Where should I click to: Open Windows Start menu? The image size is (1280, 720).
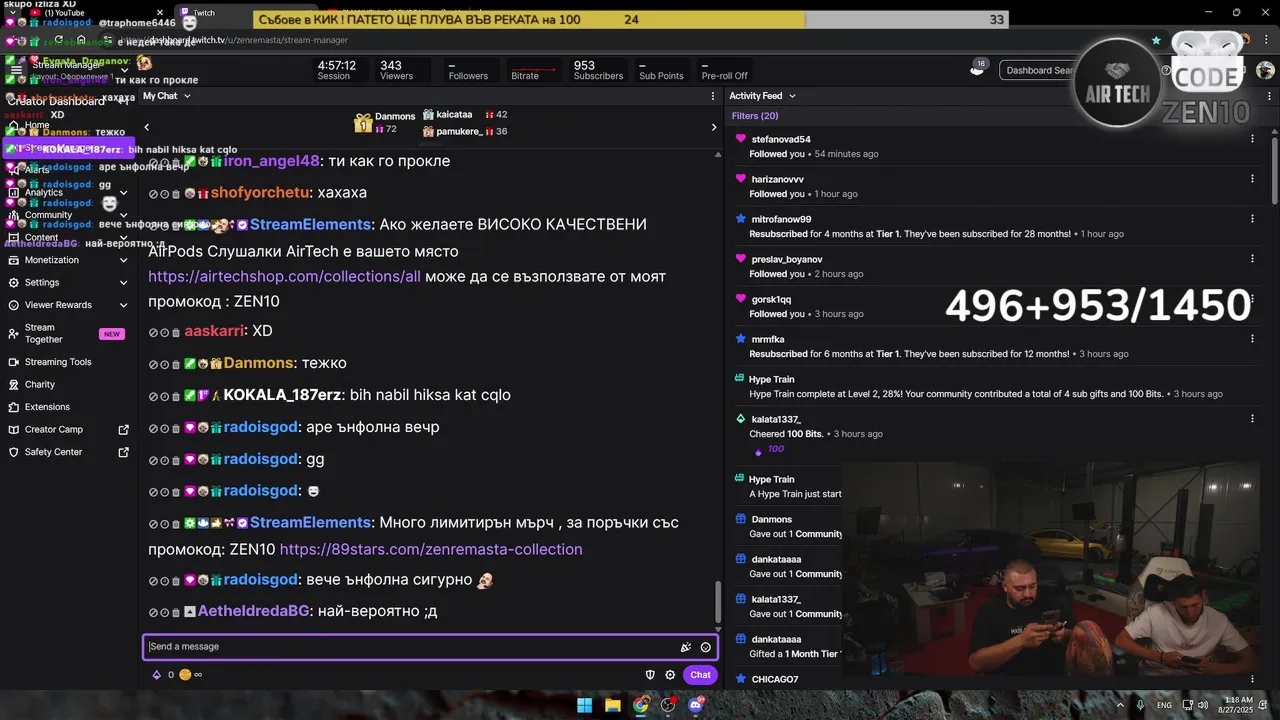(x=584, y=705)
